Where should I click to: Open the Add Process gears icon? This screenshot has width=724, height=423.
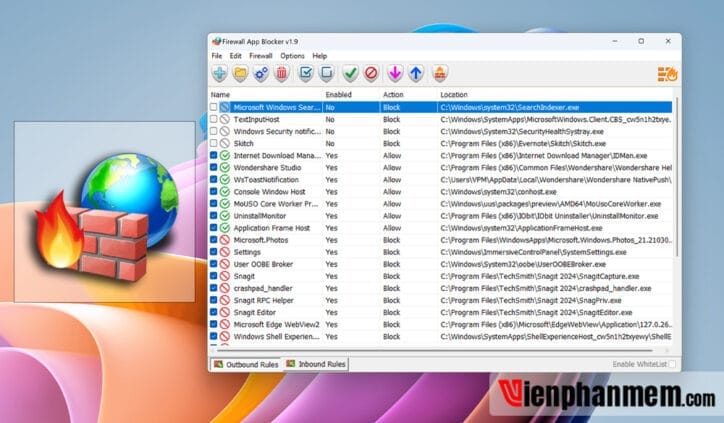coord(261,73)
